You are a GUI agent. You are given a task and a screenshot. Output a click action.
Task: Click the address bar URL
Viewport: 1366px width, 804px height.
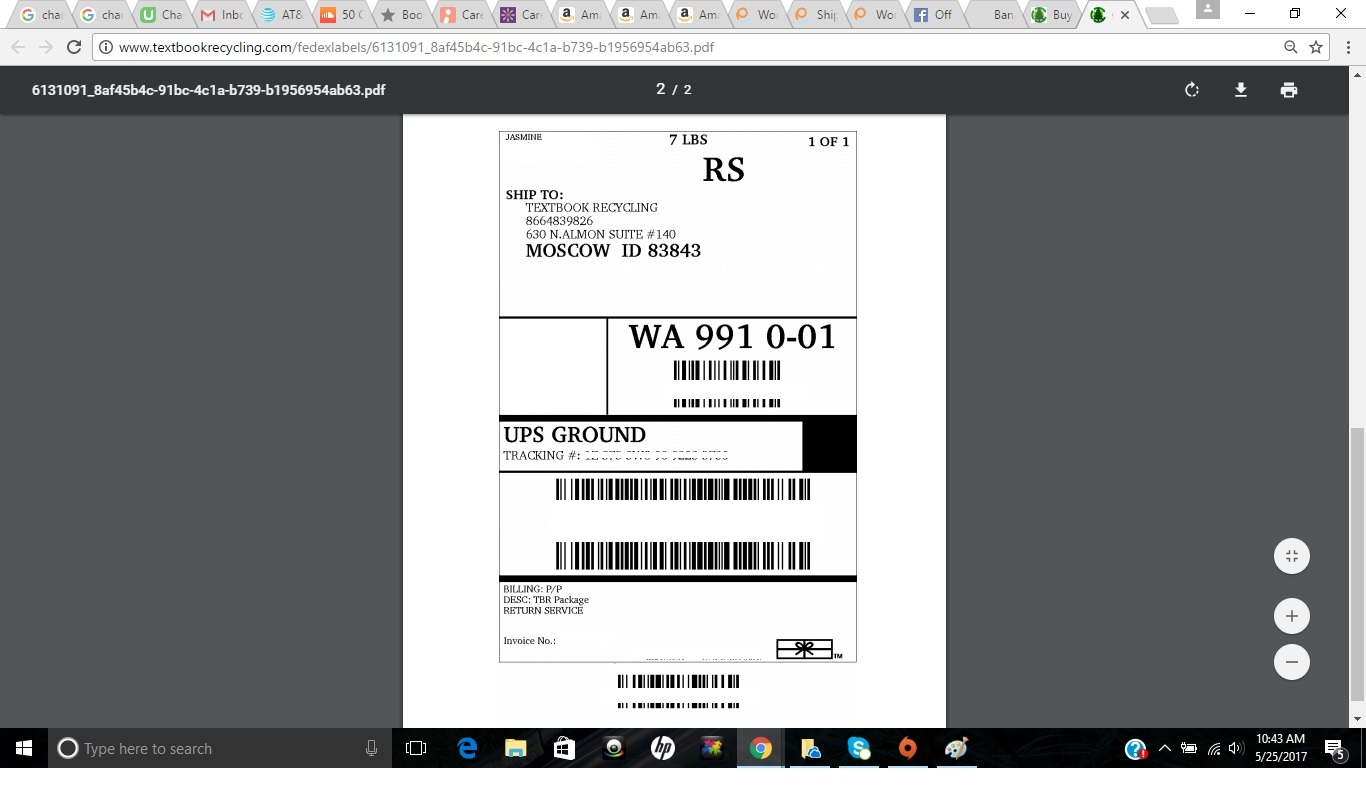[416, 47]
